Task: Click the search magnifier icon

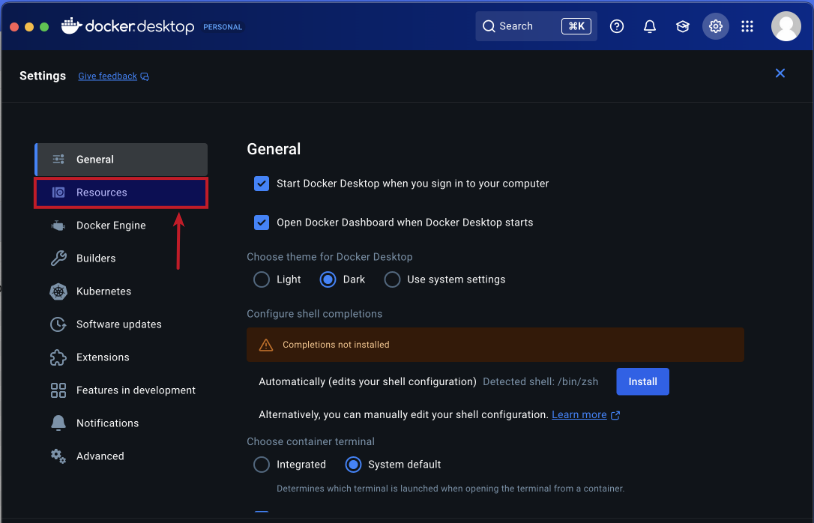Action: 489,26
